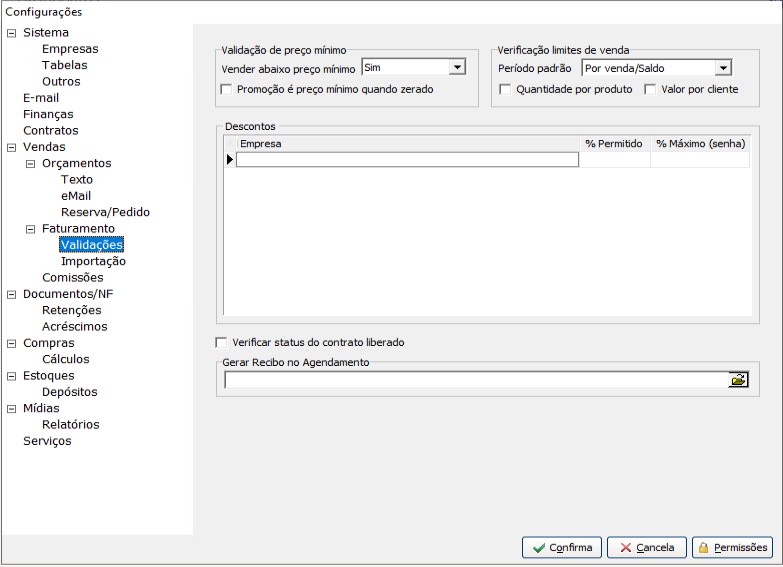Select the Faturamento tree label
Screen dimensions: 783x567
tap(78, 229)
